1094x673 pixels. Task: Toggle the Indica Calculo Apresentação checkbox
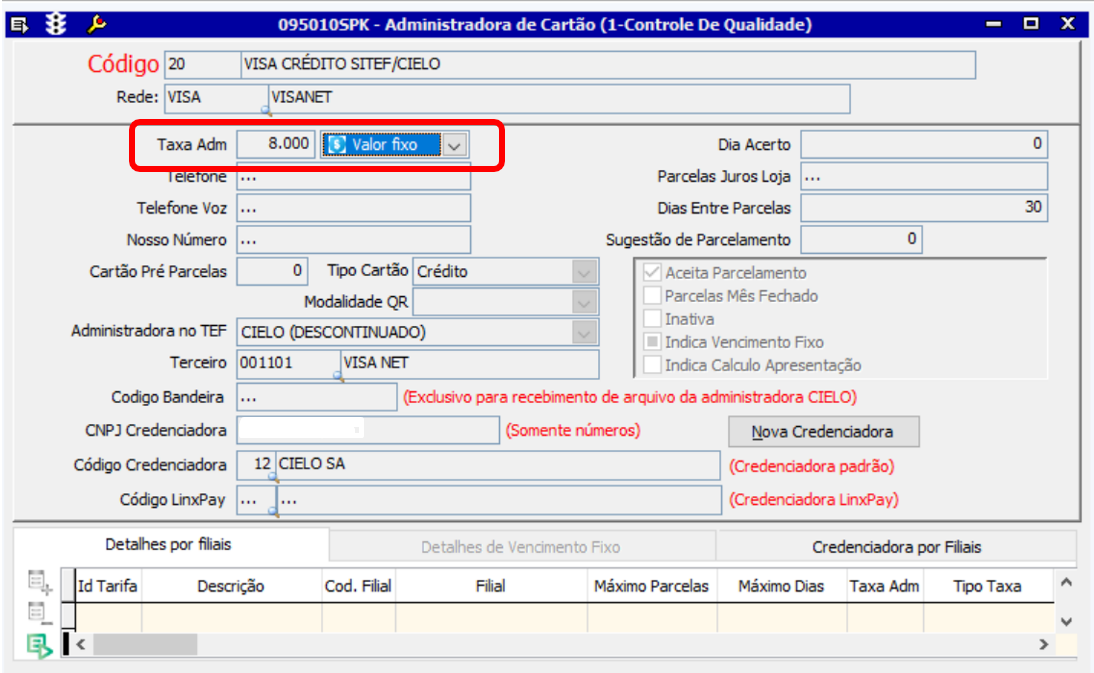(652, 365)
